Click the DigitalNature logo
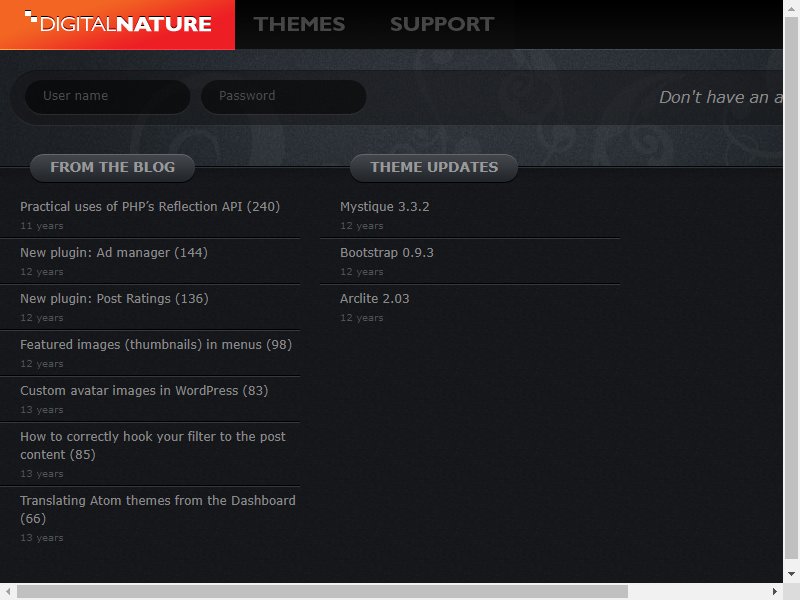The image size is (800, 600). coord(117,23)
